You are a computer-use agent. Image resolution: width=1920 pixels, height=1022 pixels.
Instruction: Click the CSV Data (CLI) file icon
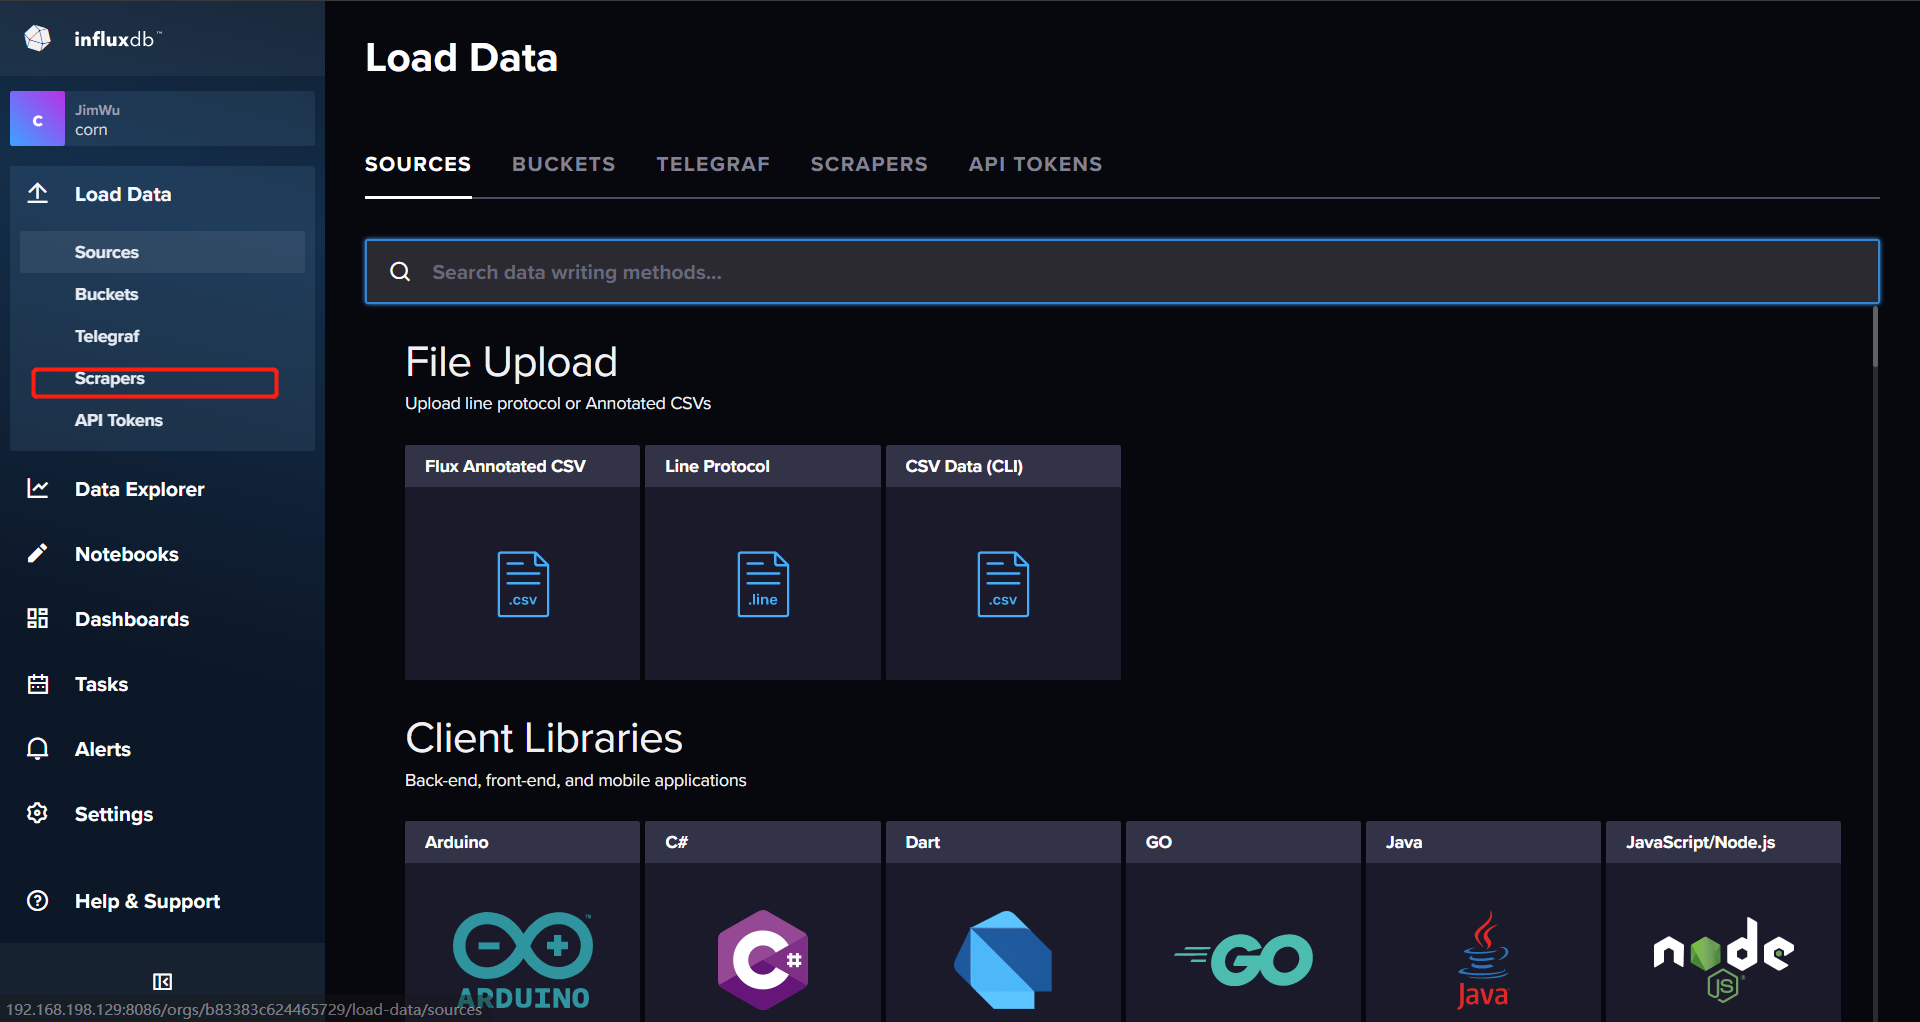coord(1003,584)
